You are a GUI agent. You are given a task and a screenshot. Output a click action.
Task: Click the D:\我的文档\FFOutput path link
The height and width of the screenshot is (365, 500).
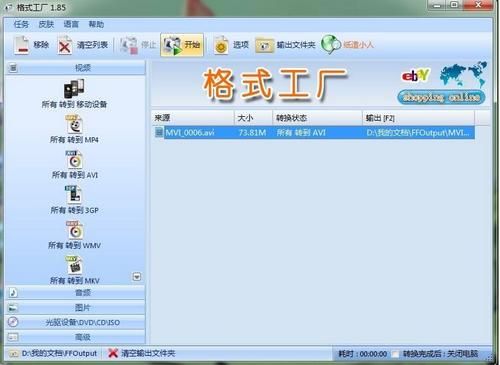pos(59,353)
